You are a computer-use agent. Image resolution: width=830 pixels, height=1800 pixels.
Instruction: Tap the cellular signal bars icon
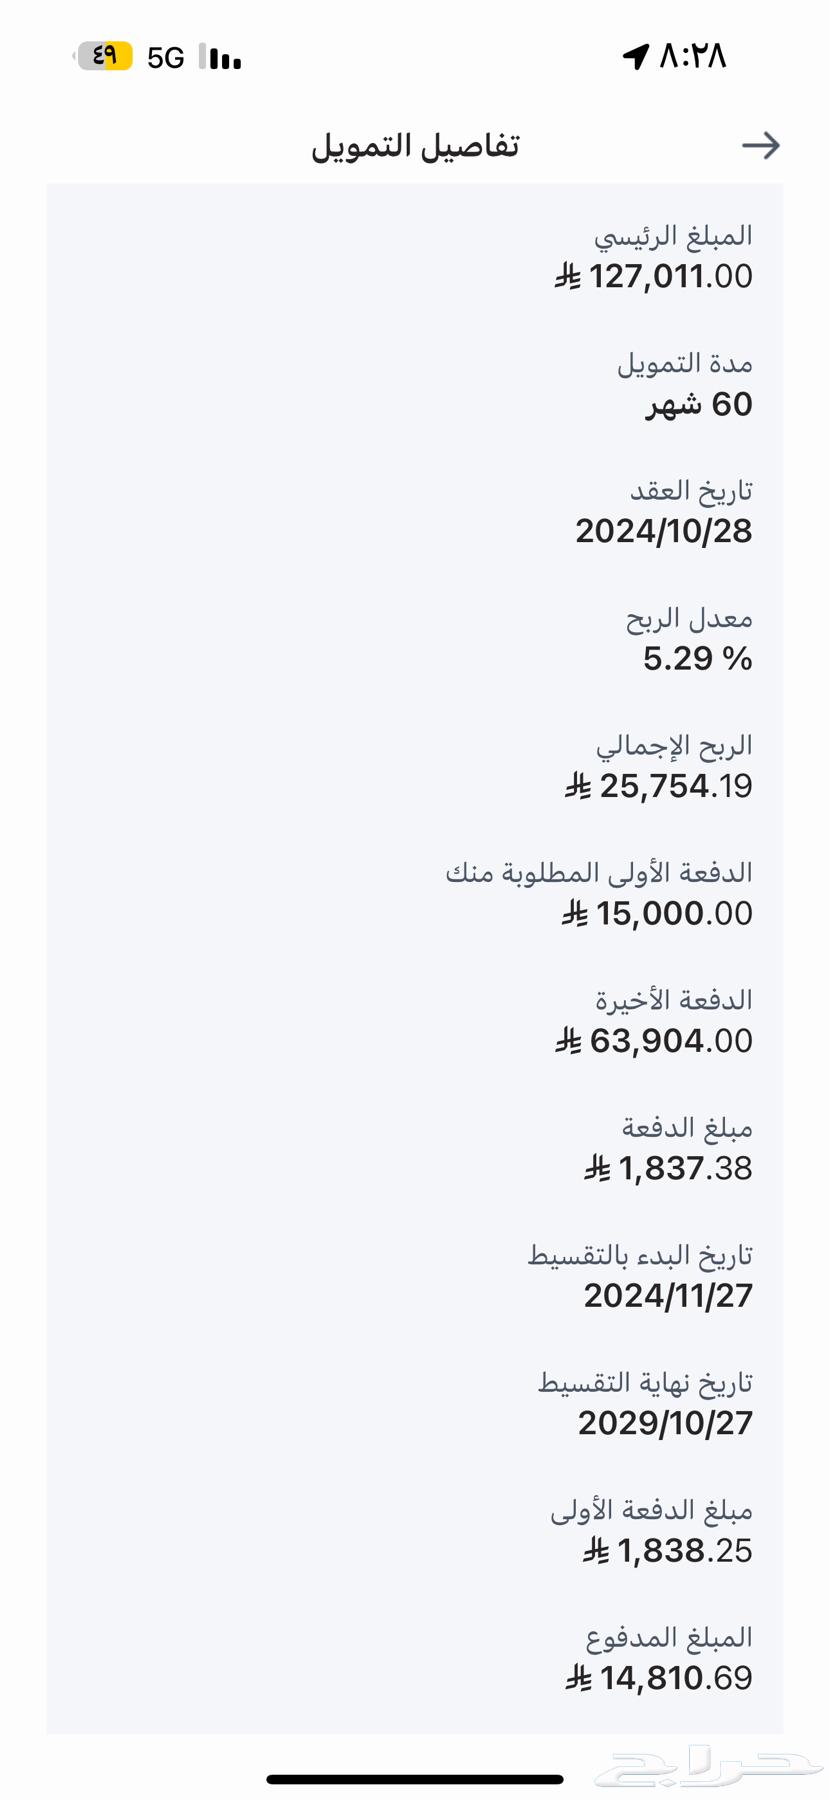[221, 58]
